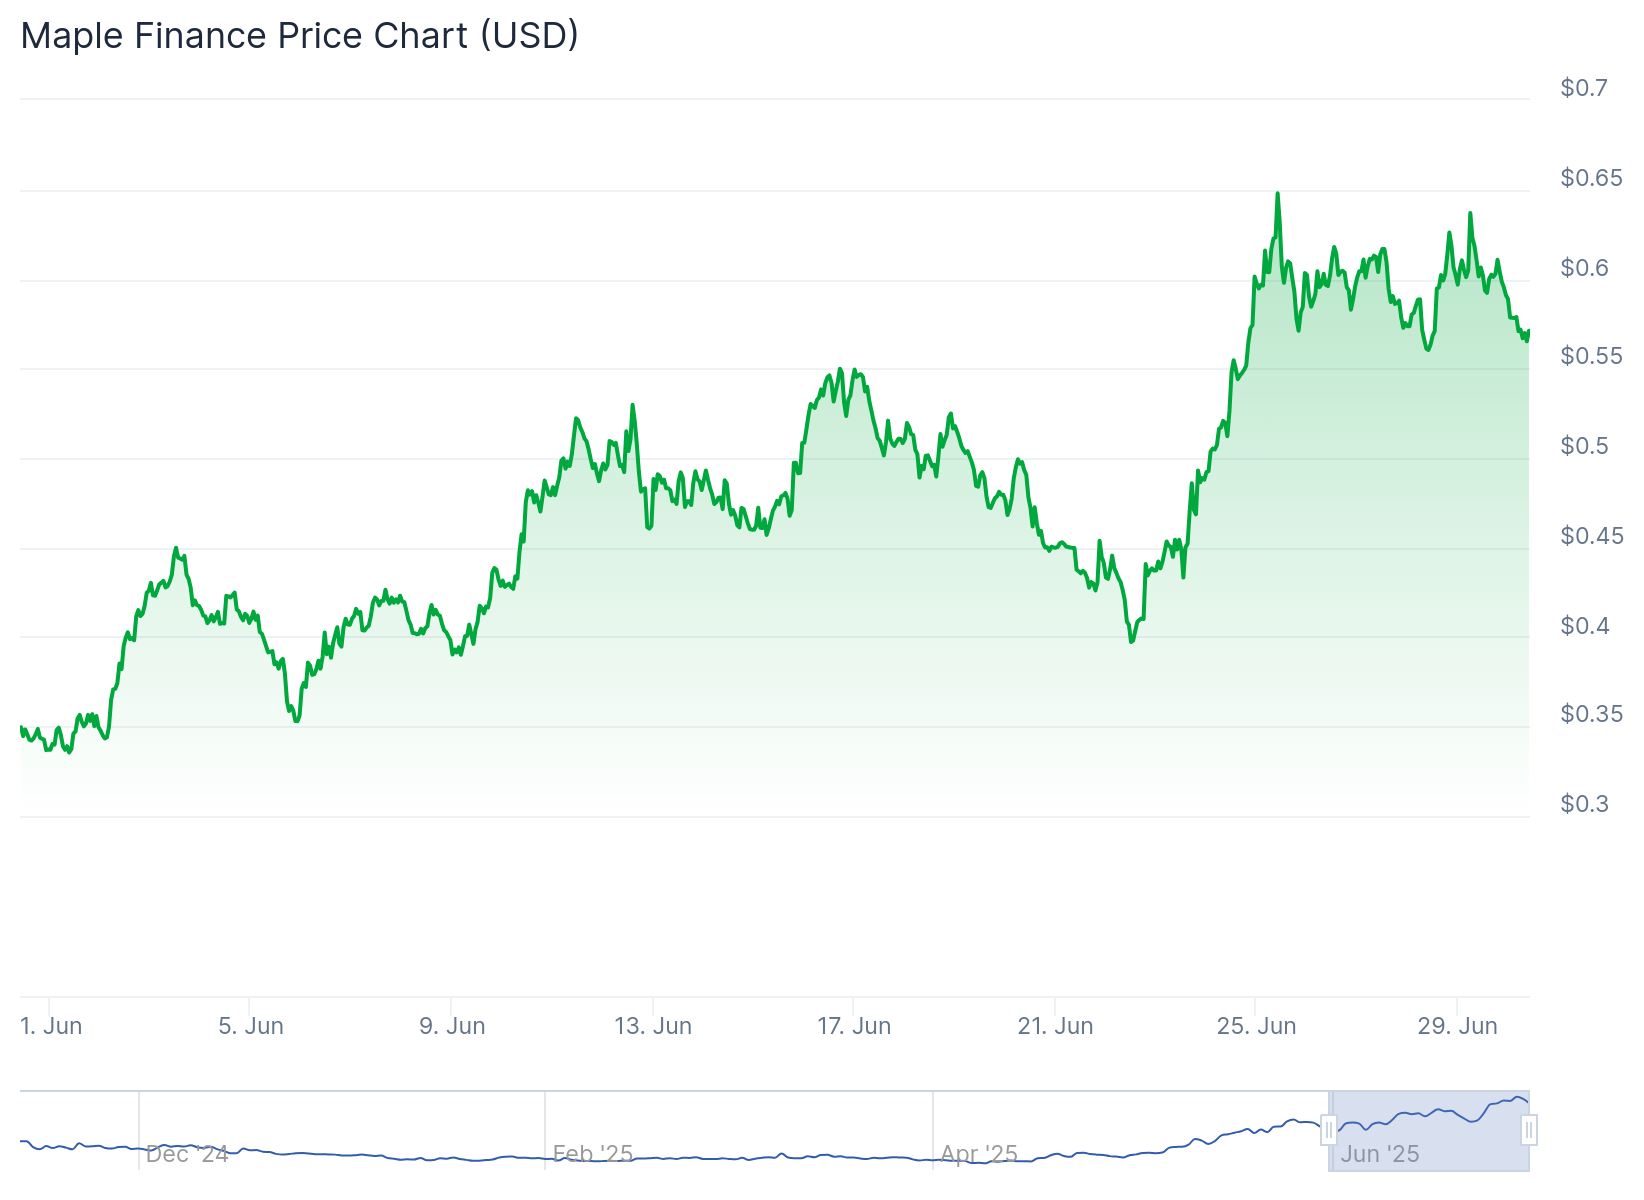This screenshot has height=1200, width=1644.
Task: Click the highlighted Jun '25 navigator selection
Action: pyautogui.click(x=1429, y=1131)
